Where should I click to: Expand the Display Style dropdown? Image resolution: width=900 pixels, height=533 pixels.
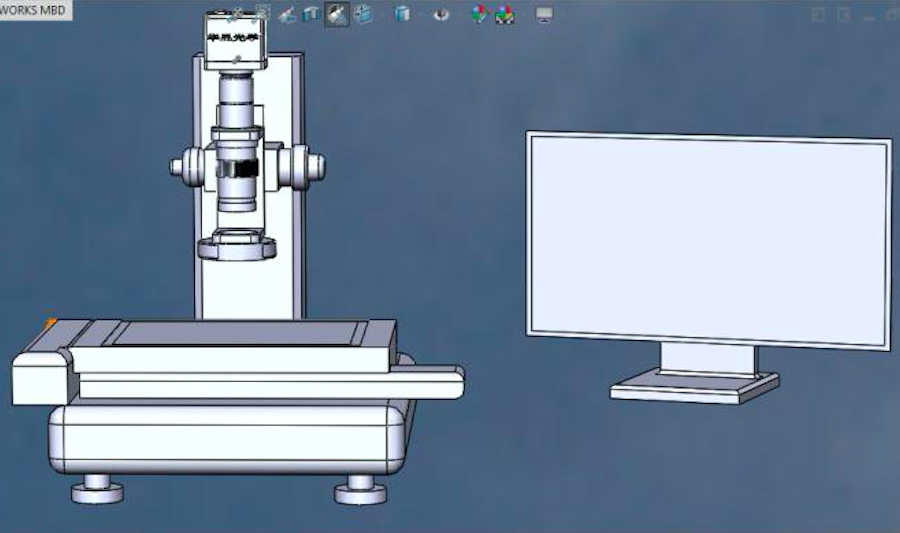tap(402, 14)
